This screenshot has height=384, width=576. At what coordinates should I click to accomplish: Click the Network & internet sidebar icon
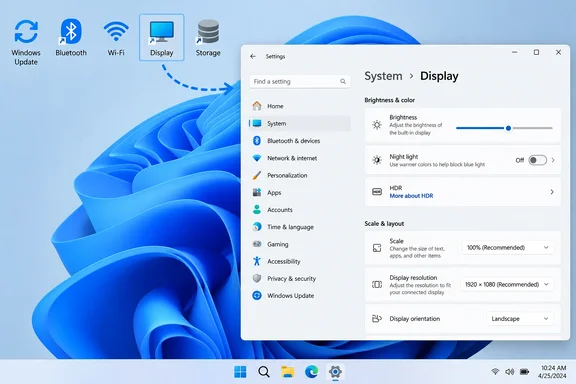257,158
